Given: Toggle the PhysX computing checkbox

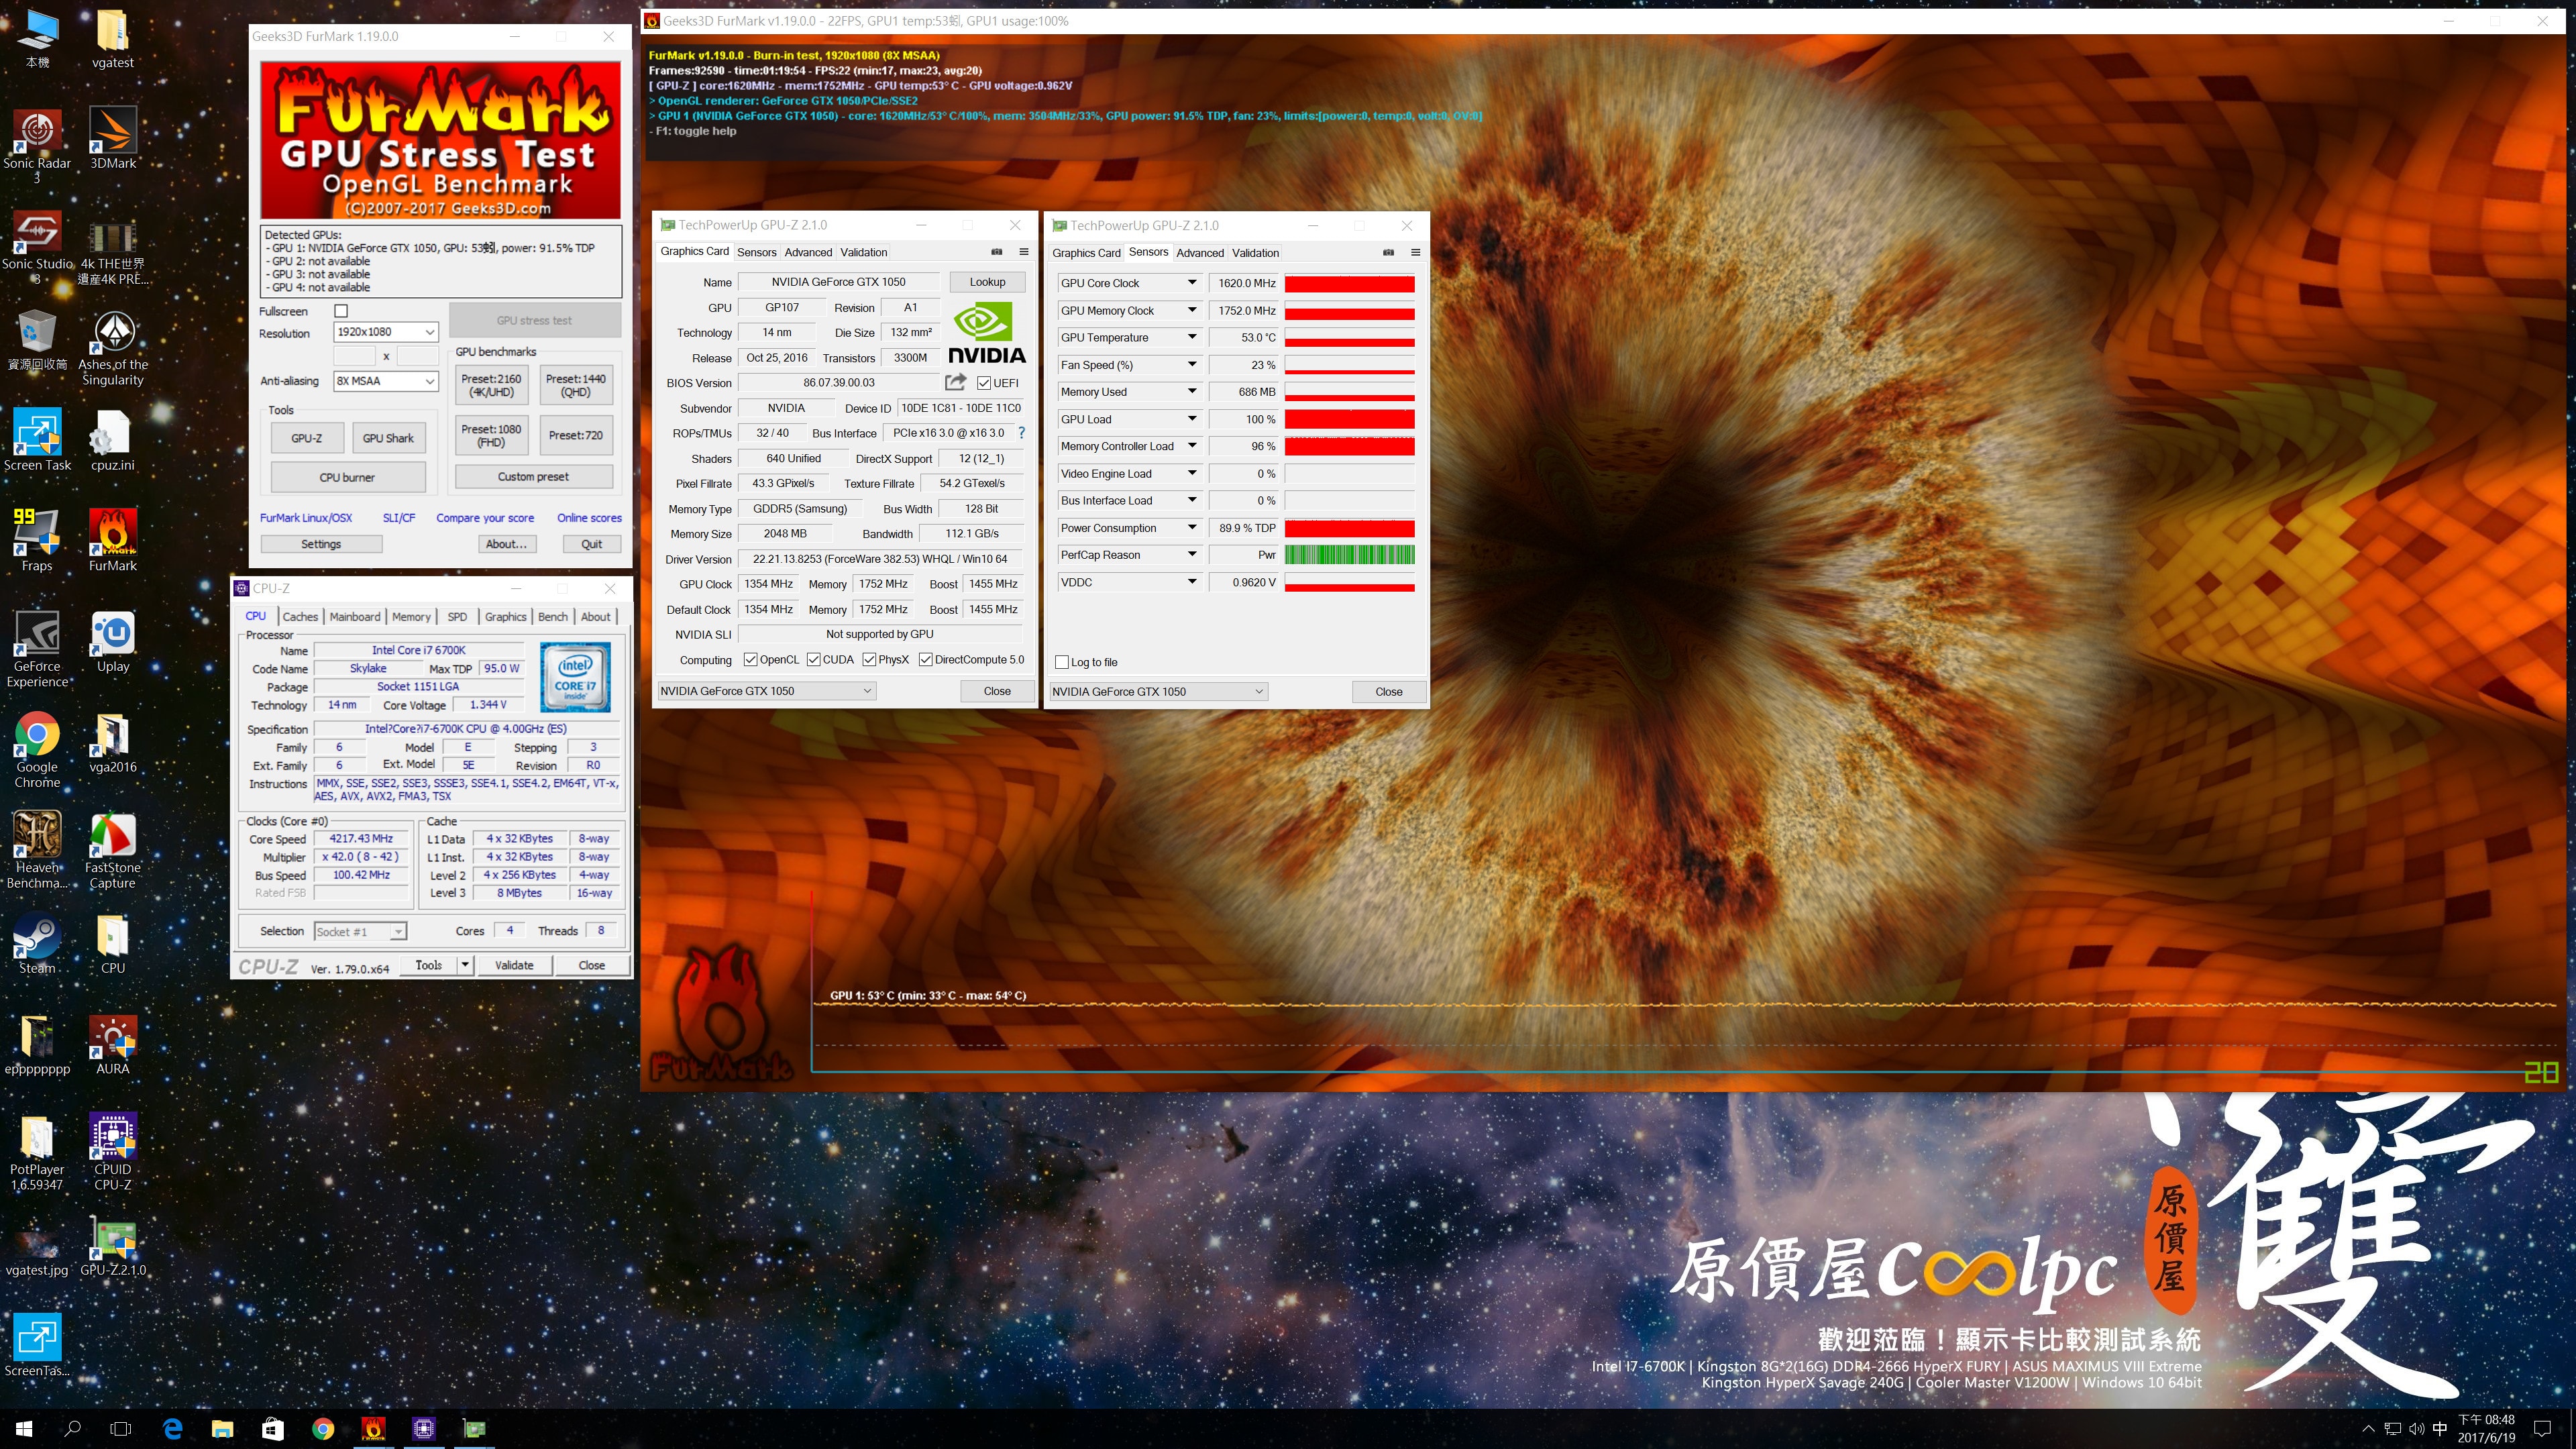Looking at the screenshot, I should (869, 660).
